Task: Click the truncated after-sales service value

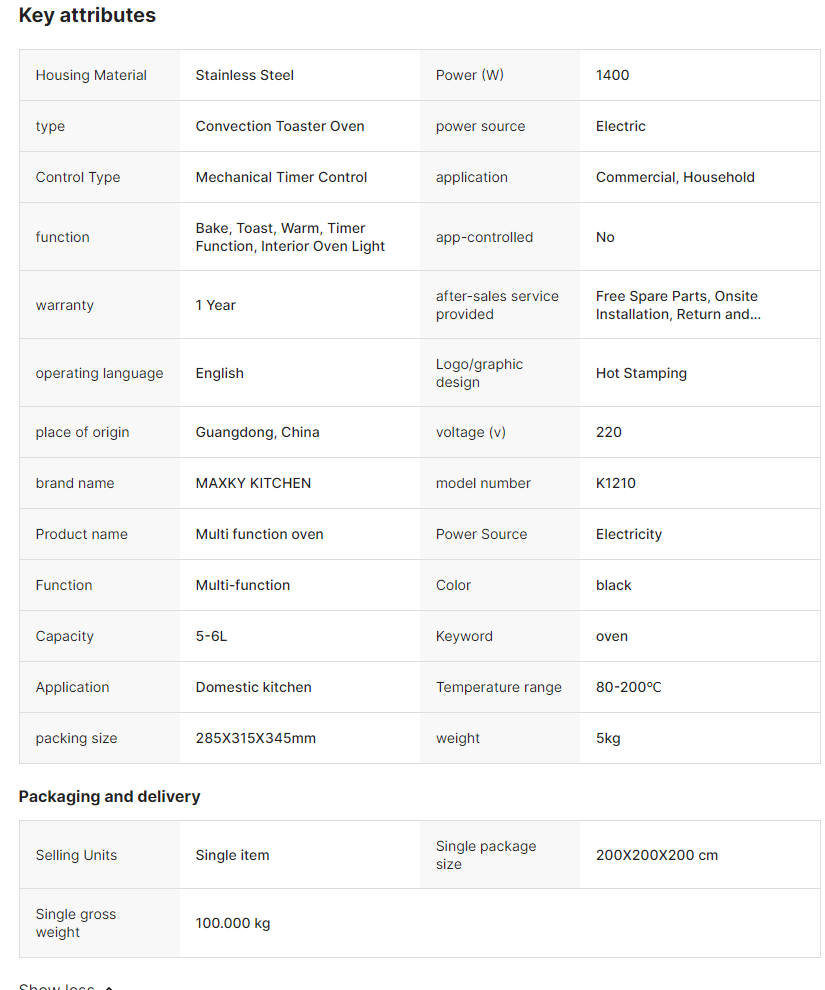Action: (x=677, y=305)
